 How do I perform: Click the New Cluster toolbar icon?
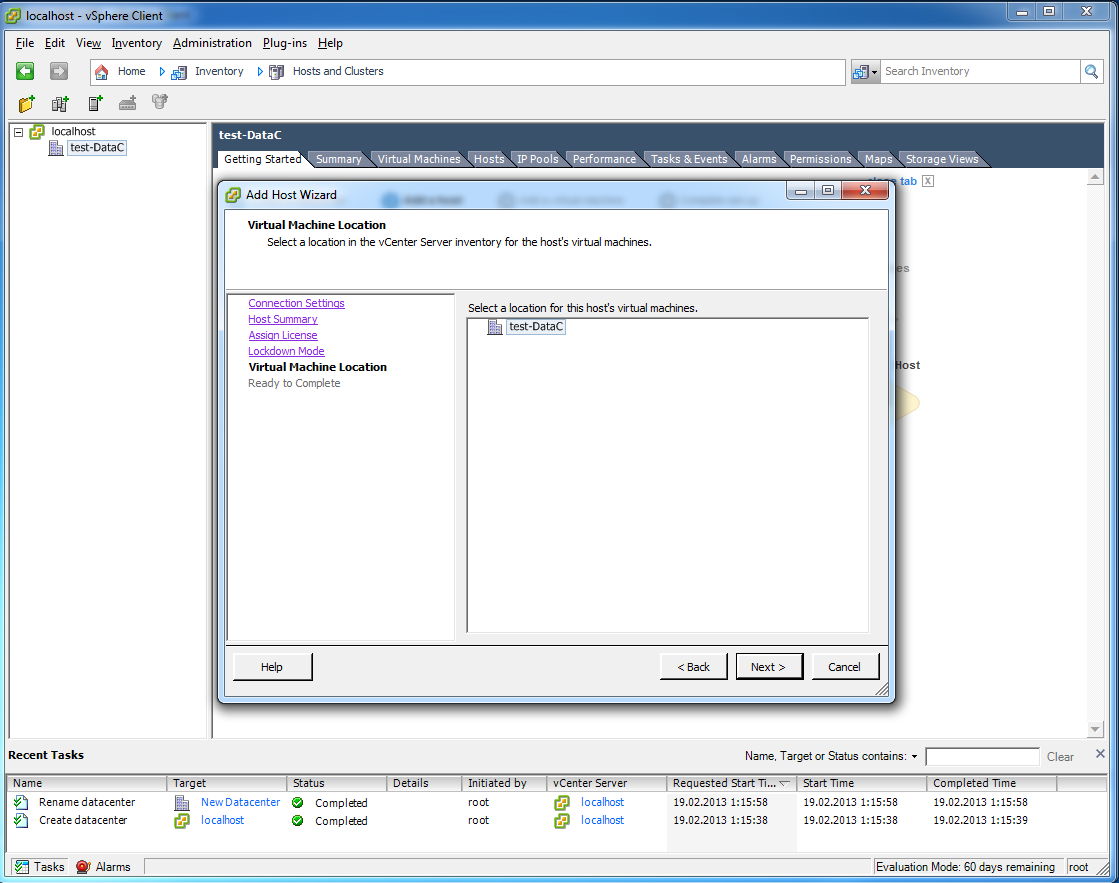pyautogui.click(x=95, y=104)
